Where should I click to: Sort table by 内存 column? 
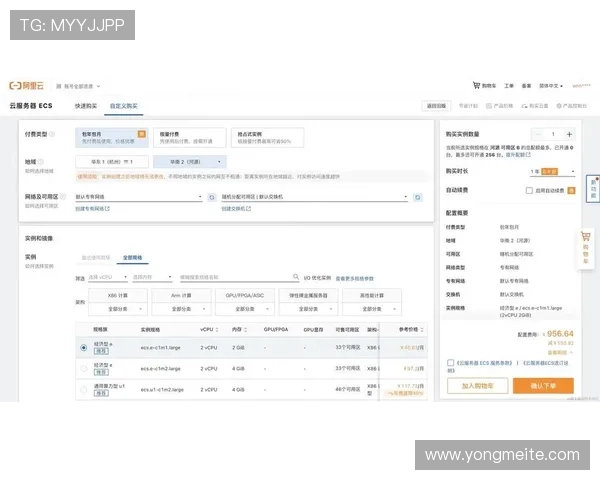(x=246, y=329)
